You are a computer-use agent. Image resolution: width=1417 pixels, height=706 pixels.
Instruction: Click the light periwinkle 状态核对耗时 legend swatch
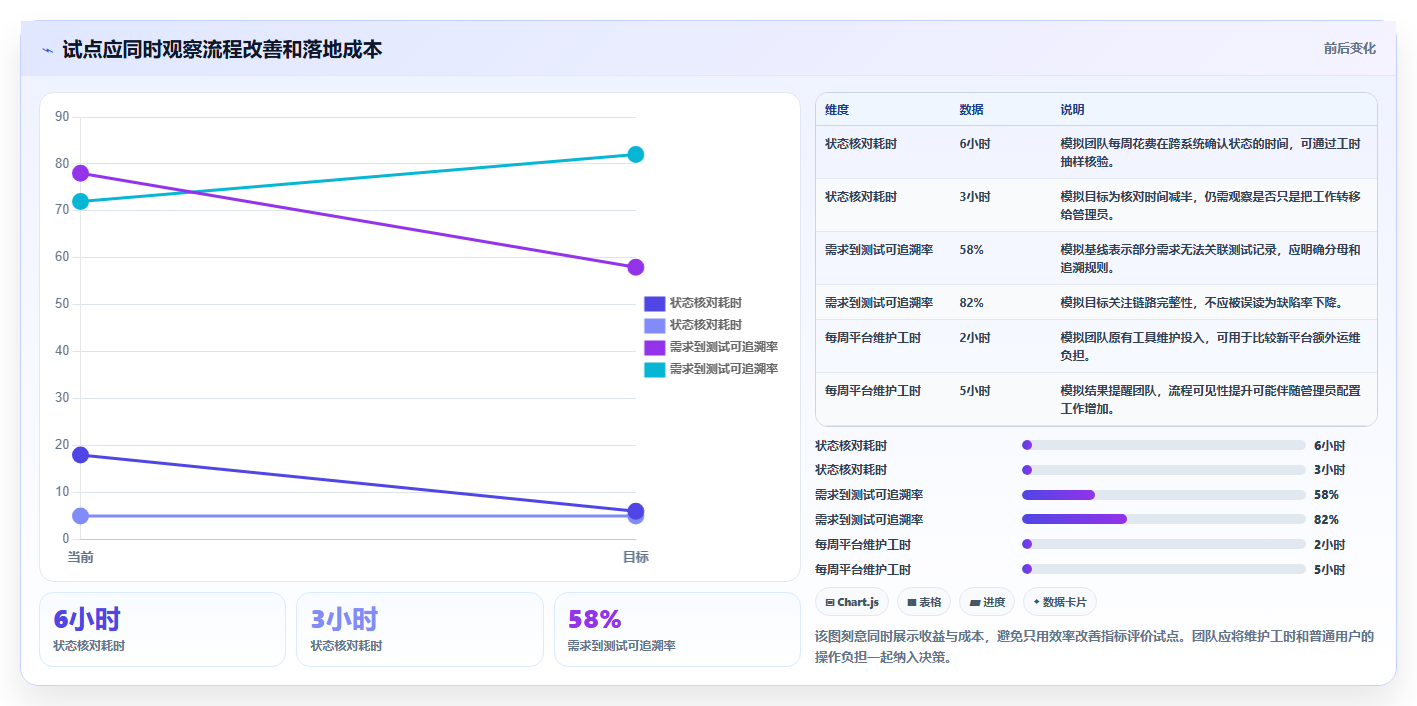click(x=654, y=325)
